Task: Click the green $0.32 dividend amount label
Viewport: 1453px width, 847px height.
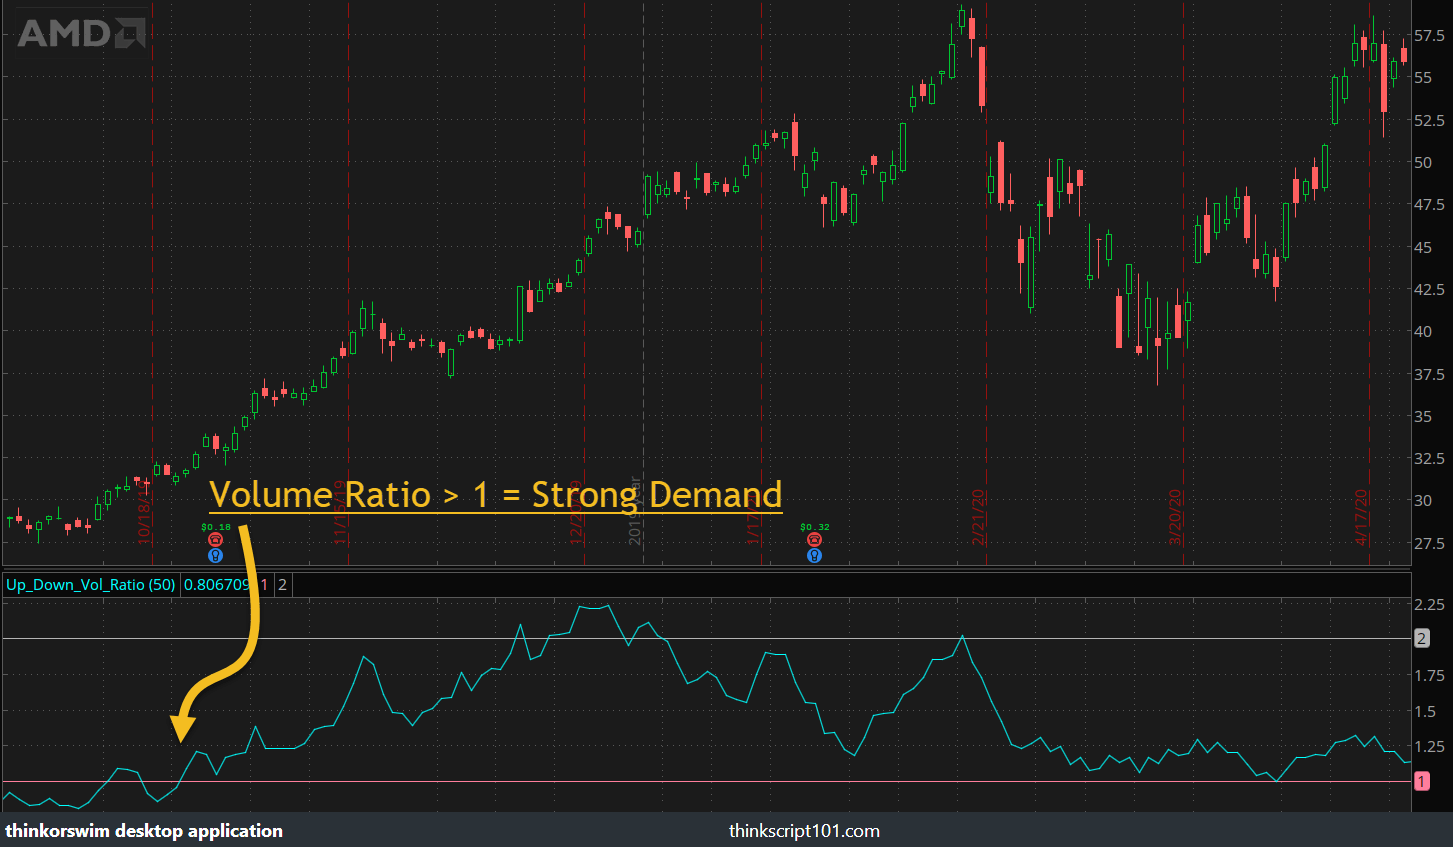Action: [x=813, y=525]
